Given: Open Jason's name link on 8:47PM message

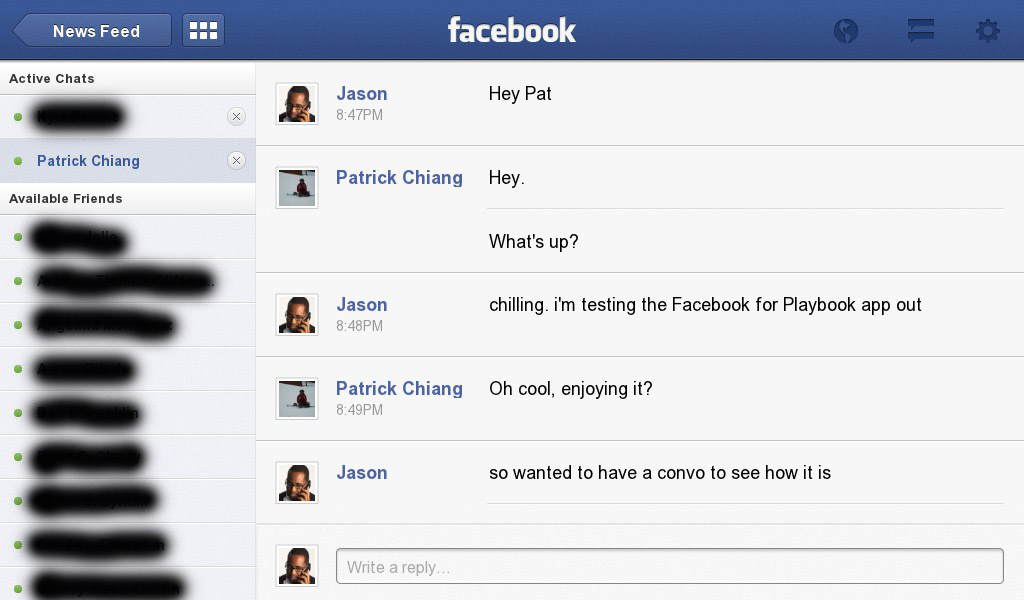Looking at the screenshot, I should pyautogui.click(x=361, y=94).
